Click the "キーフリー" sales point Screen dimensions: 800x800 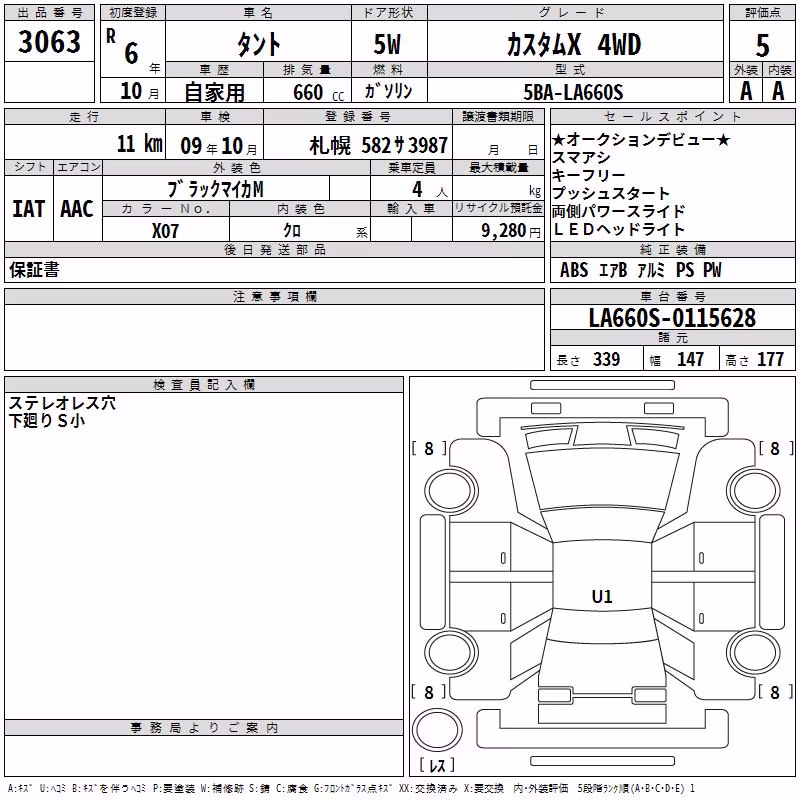coord(589,175)
